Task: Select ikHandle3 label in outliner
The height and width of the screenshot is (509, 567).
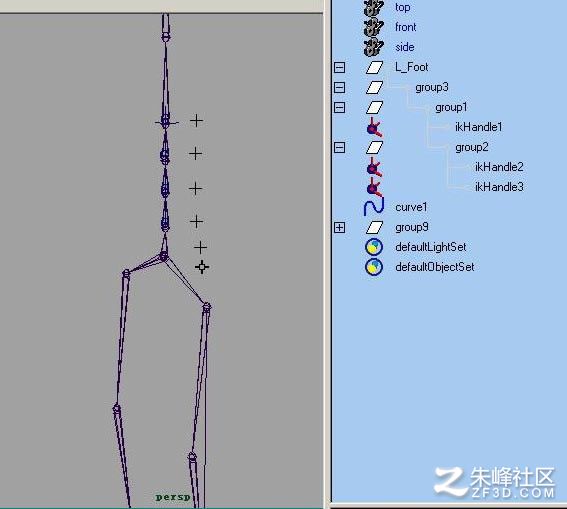Action: [x=499, y=187]
